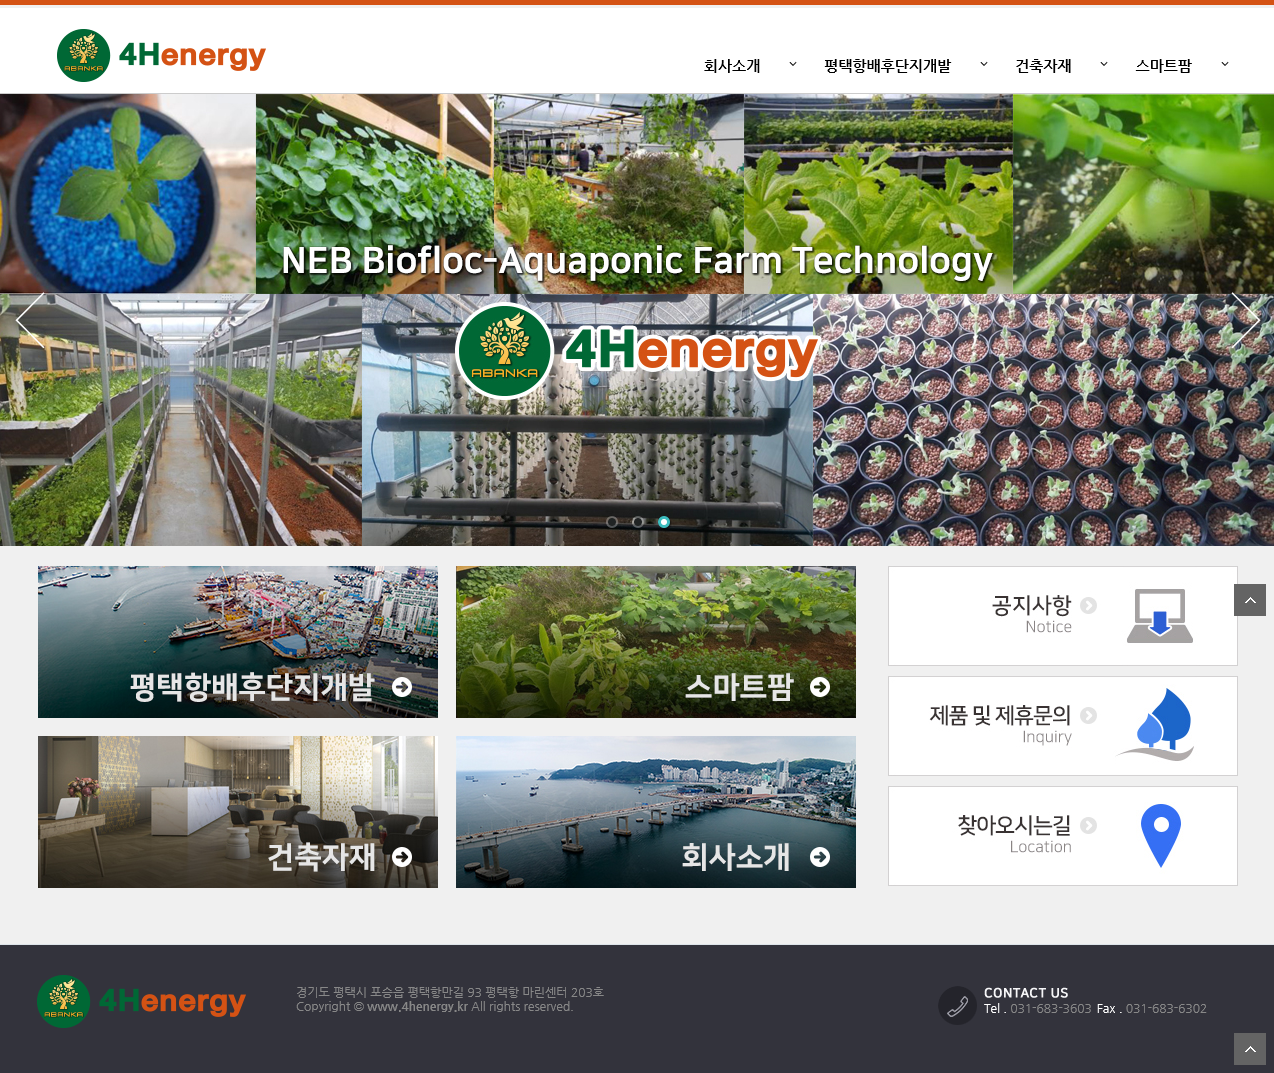Click the www.4henergy.kr footer link
The width and height of the screenshot is (1274, 1073).
(417, 1007)
